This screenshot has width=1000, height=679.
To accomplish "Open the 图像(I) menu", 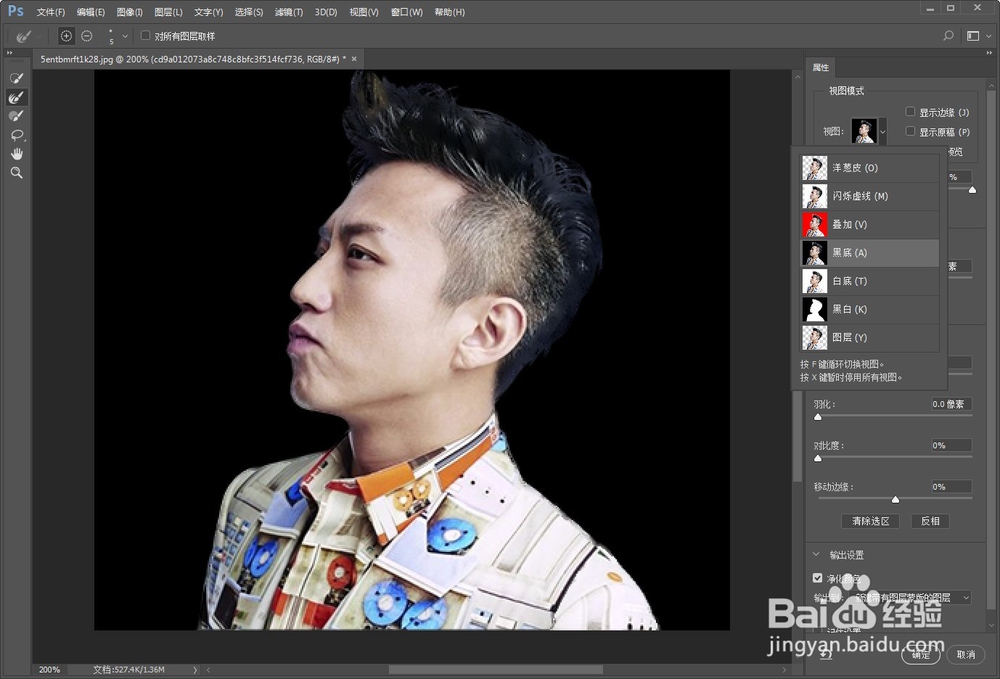I will pos(129,12).
